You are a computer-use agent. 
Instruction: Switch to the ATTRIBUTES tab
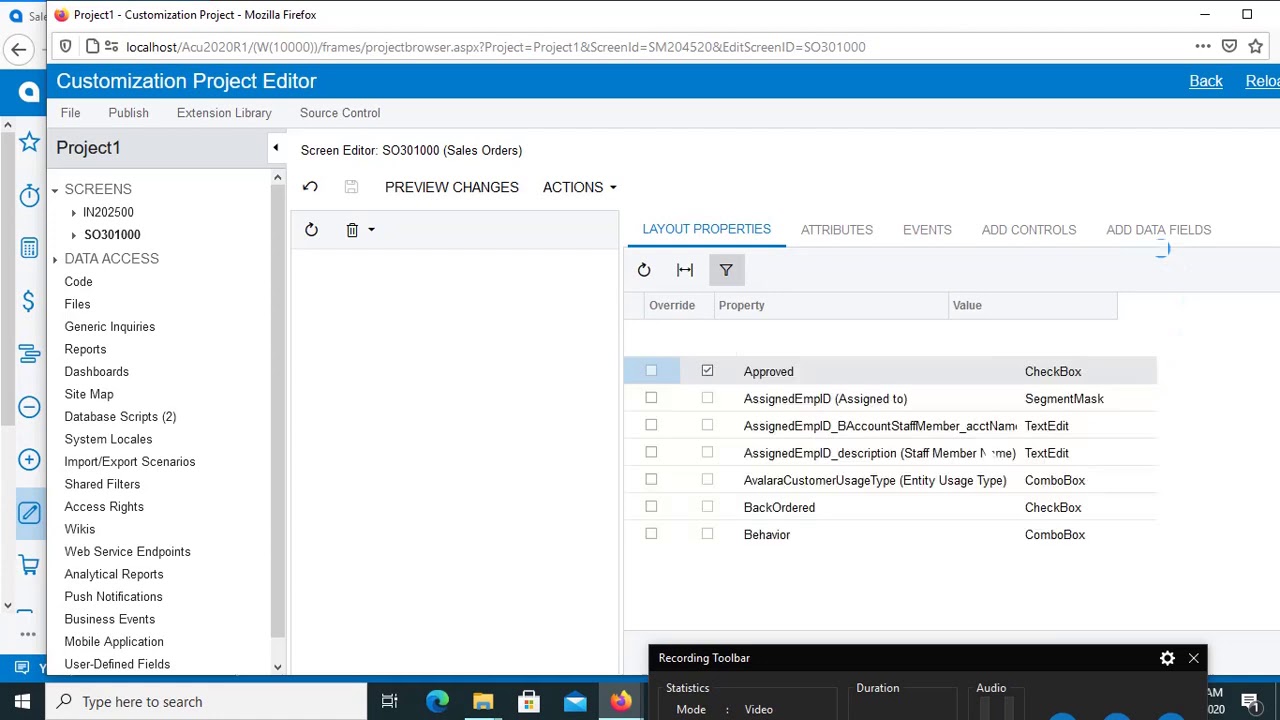(x=837, y=230)
